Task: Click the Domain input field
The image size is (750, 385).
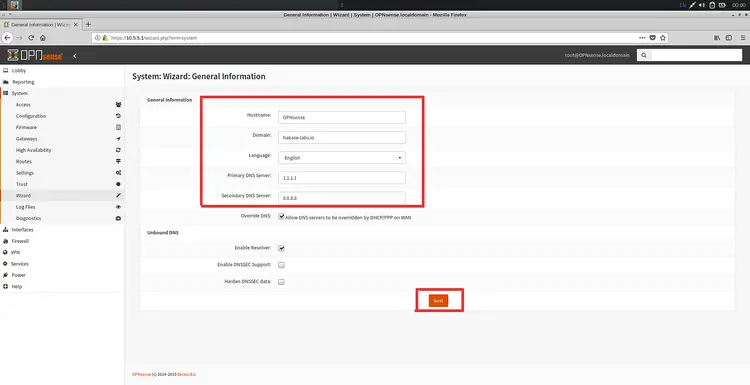Action: pyautogui.click(x=342, y=137)
